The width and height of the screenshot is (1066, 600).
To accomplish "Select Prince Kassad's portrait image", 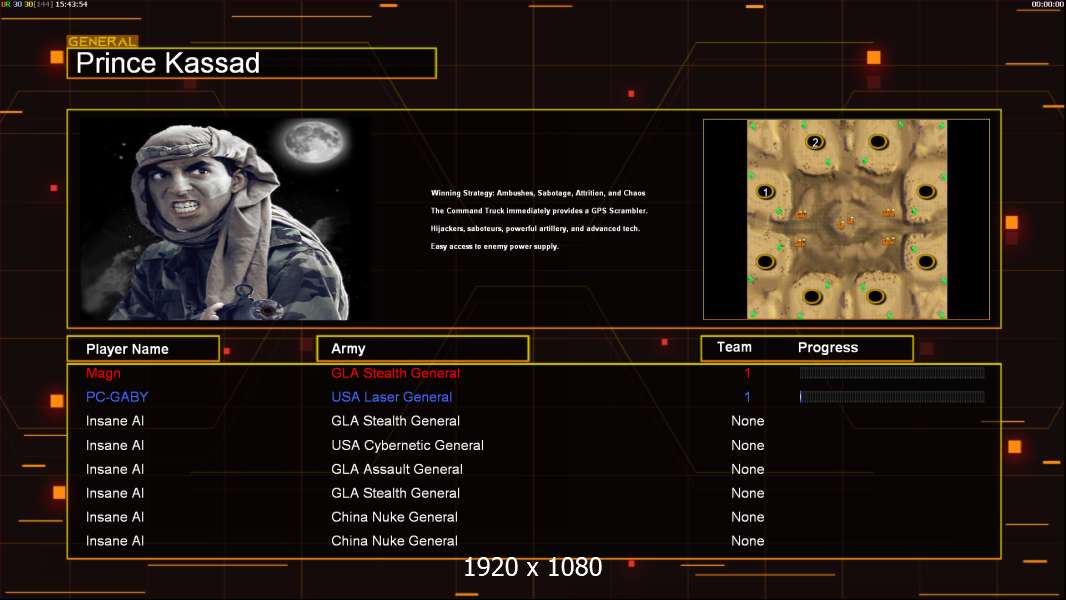I will pos(225,218).
